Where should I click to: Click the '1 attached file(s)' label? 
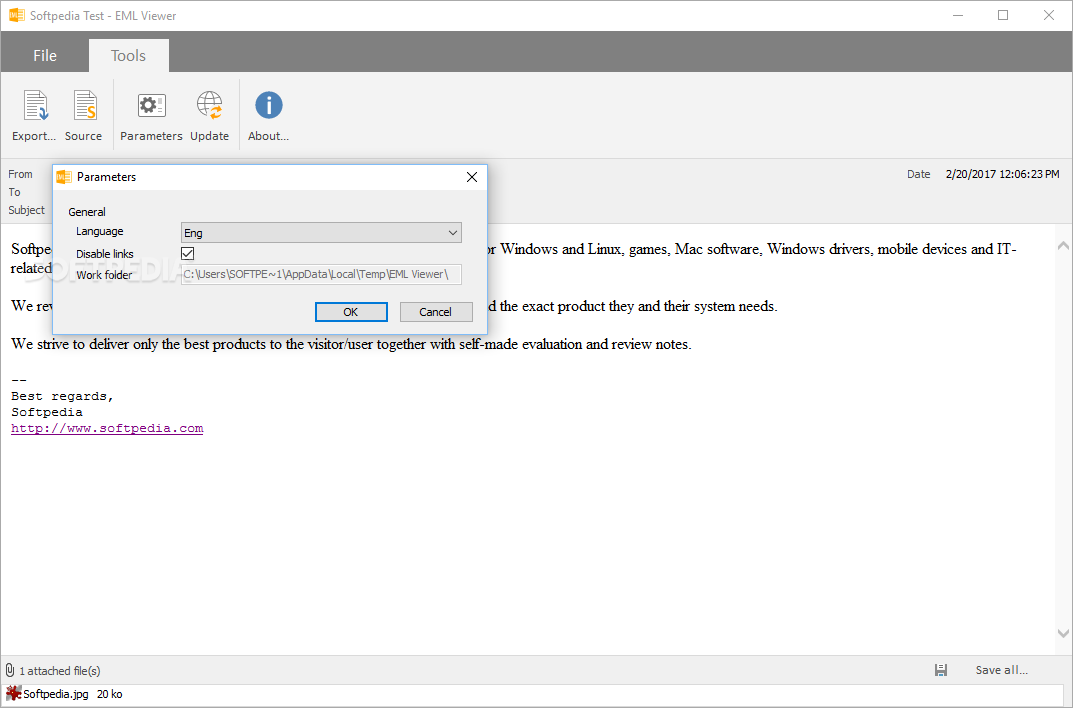pyautogui.click(x=60, y=671)
